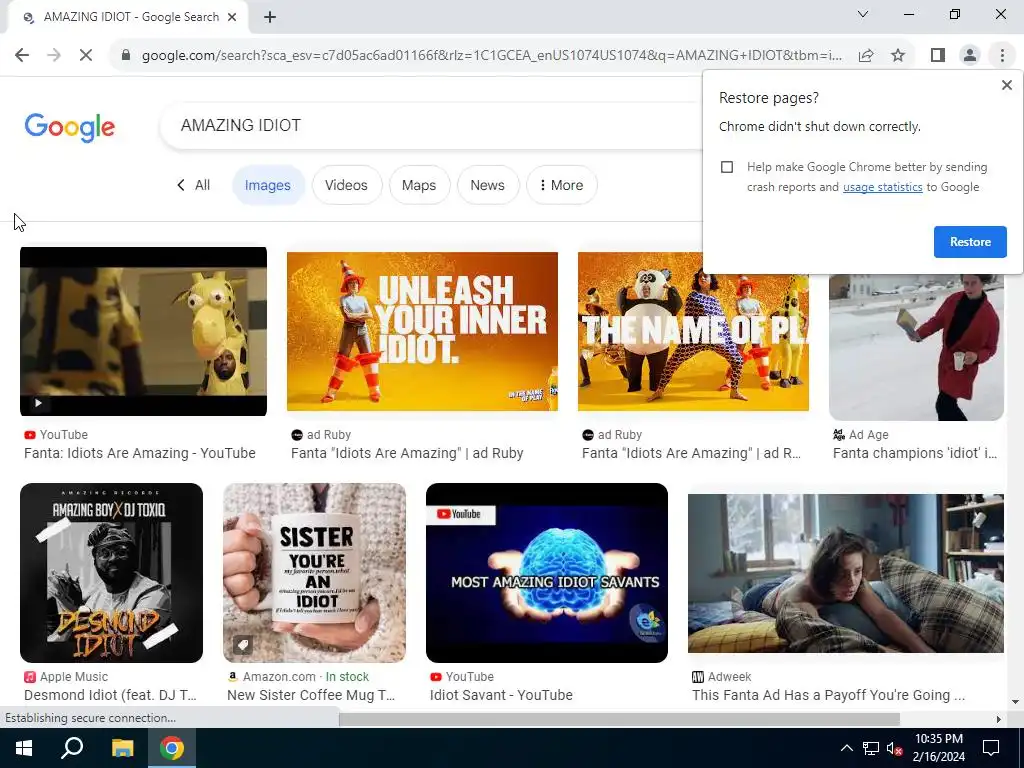
Task: Switch to the Videos tab
Action: coord(346,185)
